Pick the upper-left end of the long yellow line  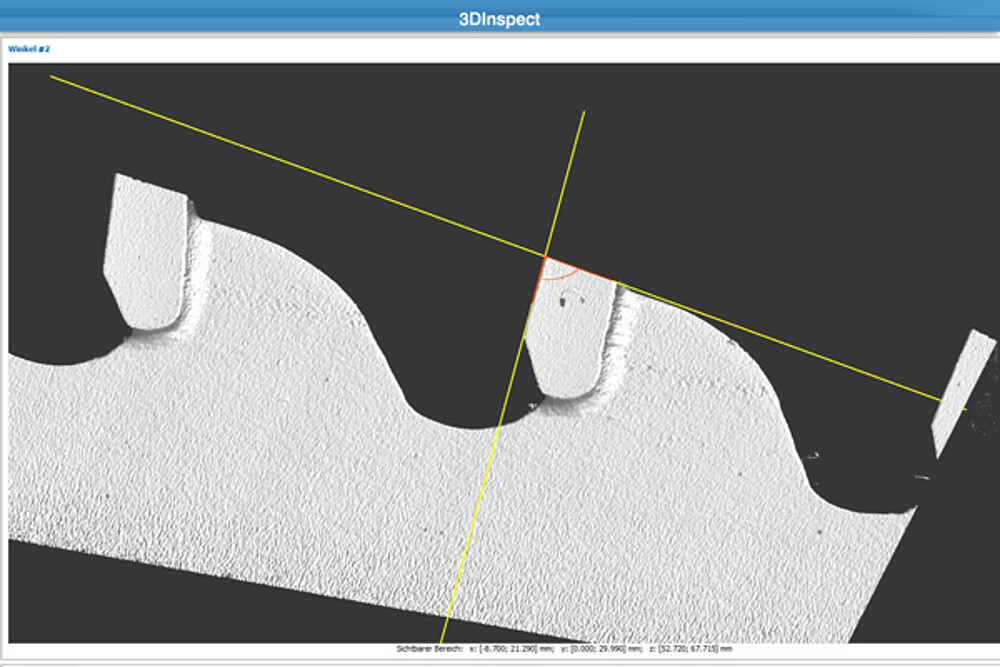[x=51, y=76]
